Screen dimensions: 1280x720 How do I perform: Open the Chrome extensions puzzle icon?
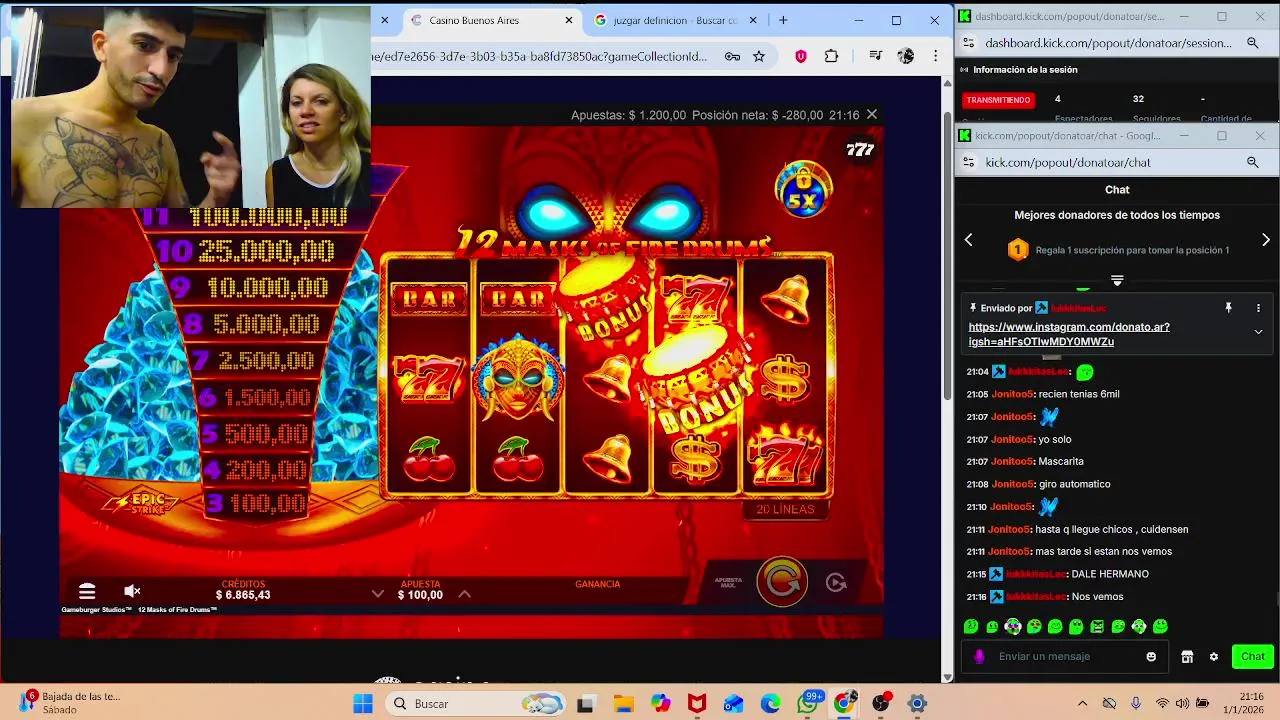(831, 56)
